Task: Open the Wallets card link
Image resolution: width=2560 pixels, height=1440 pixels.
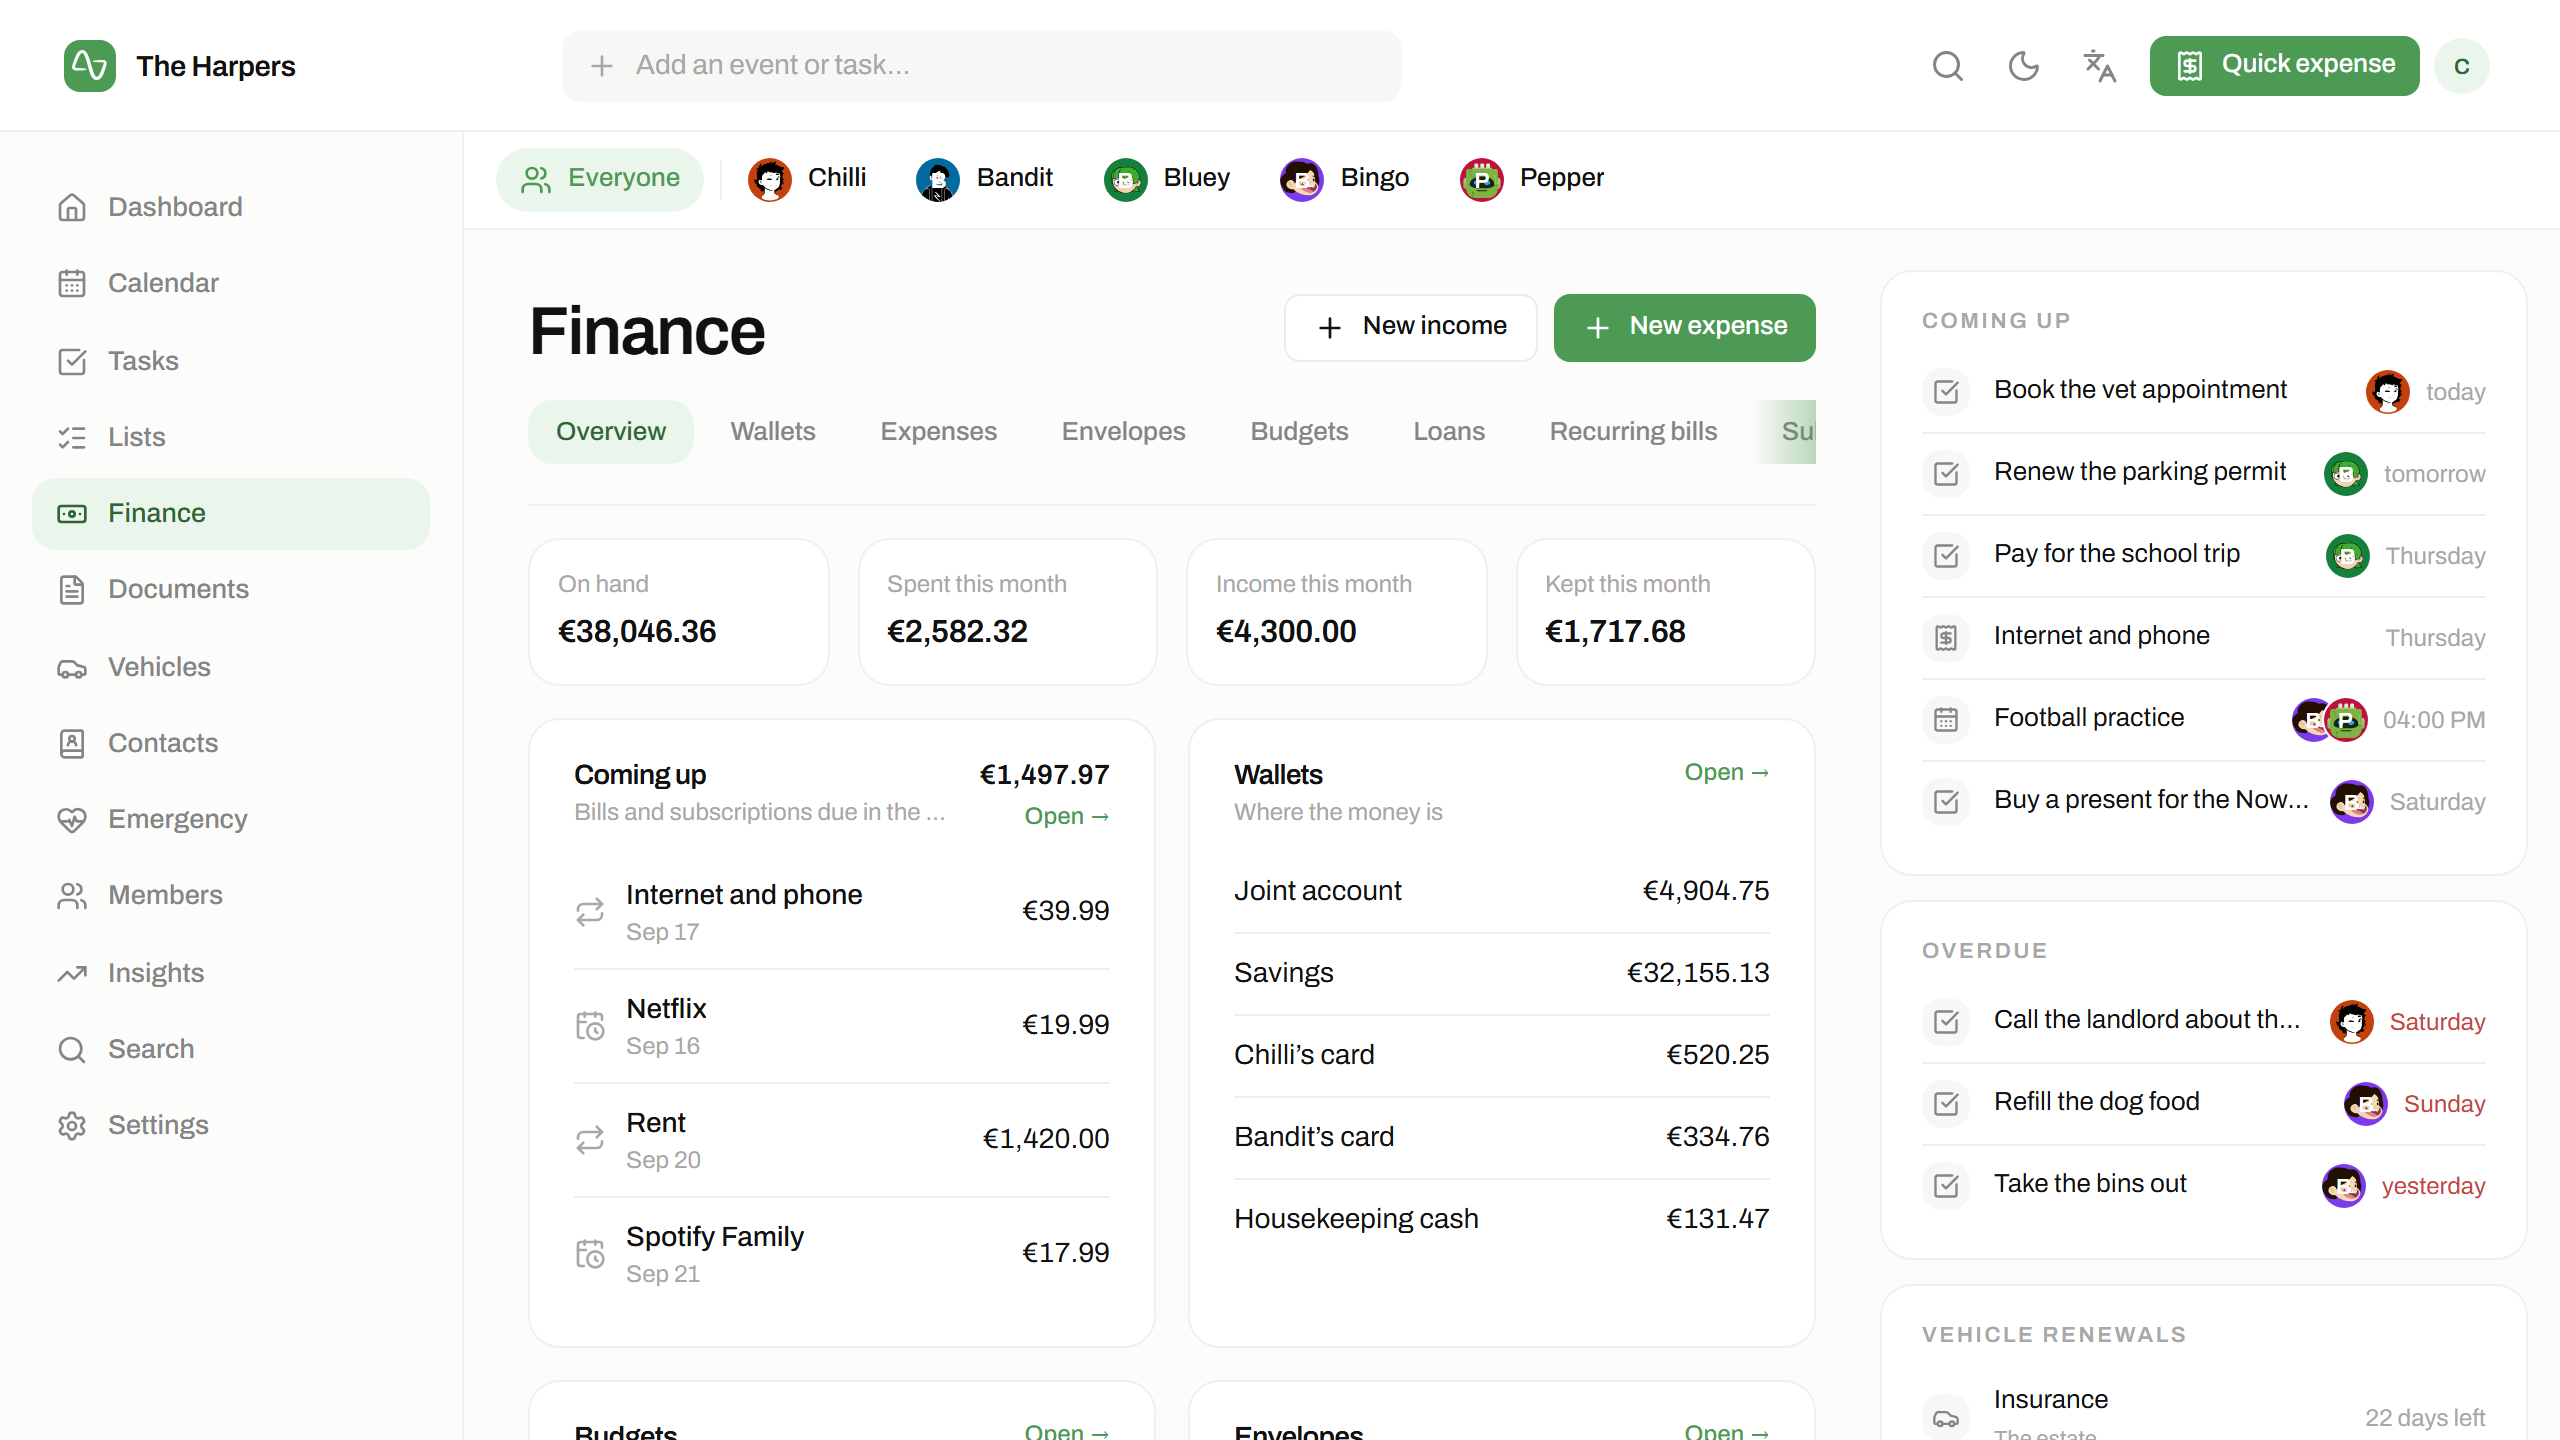Action: [x=1726, y=772]
